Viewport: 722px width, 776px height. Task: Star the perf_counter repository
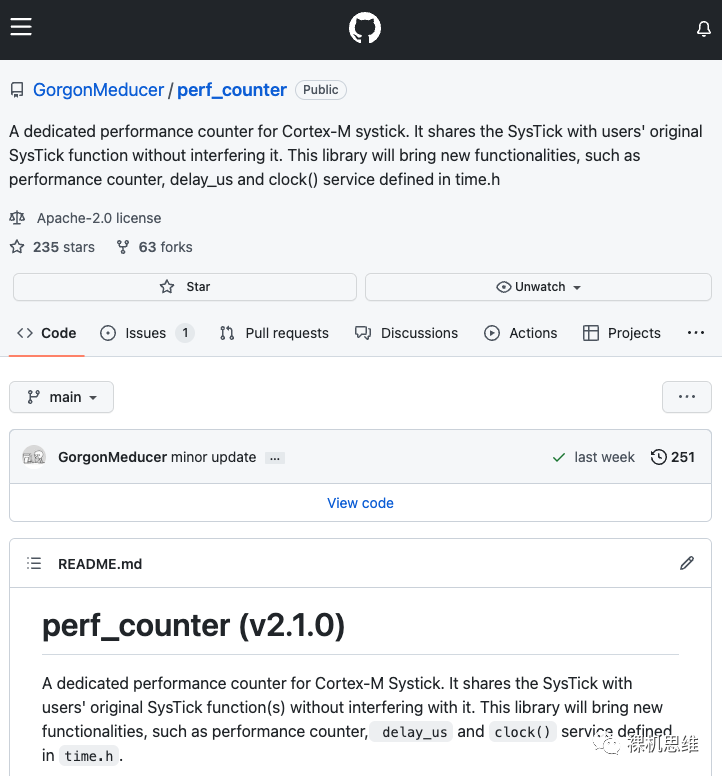[x=185, y=287]
